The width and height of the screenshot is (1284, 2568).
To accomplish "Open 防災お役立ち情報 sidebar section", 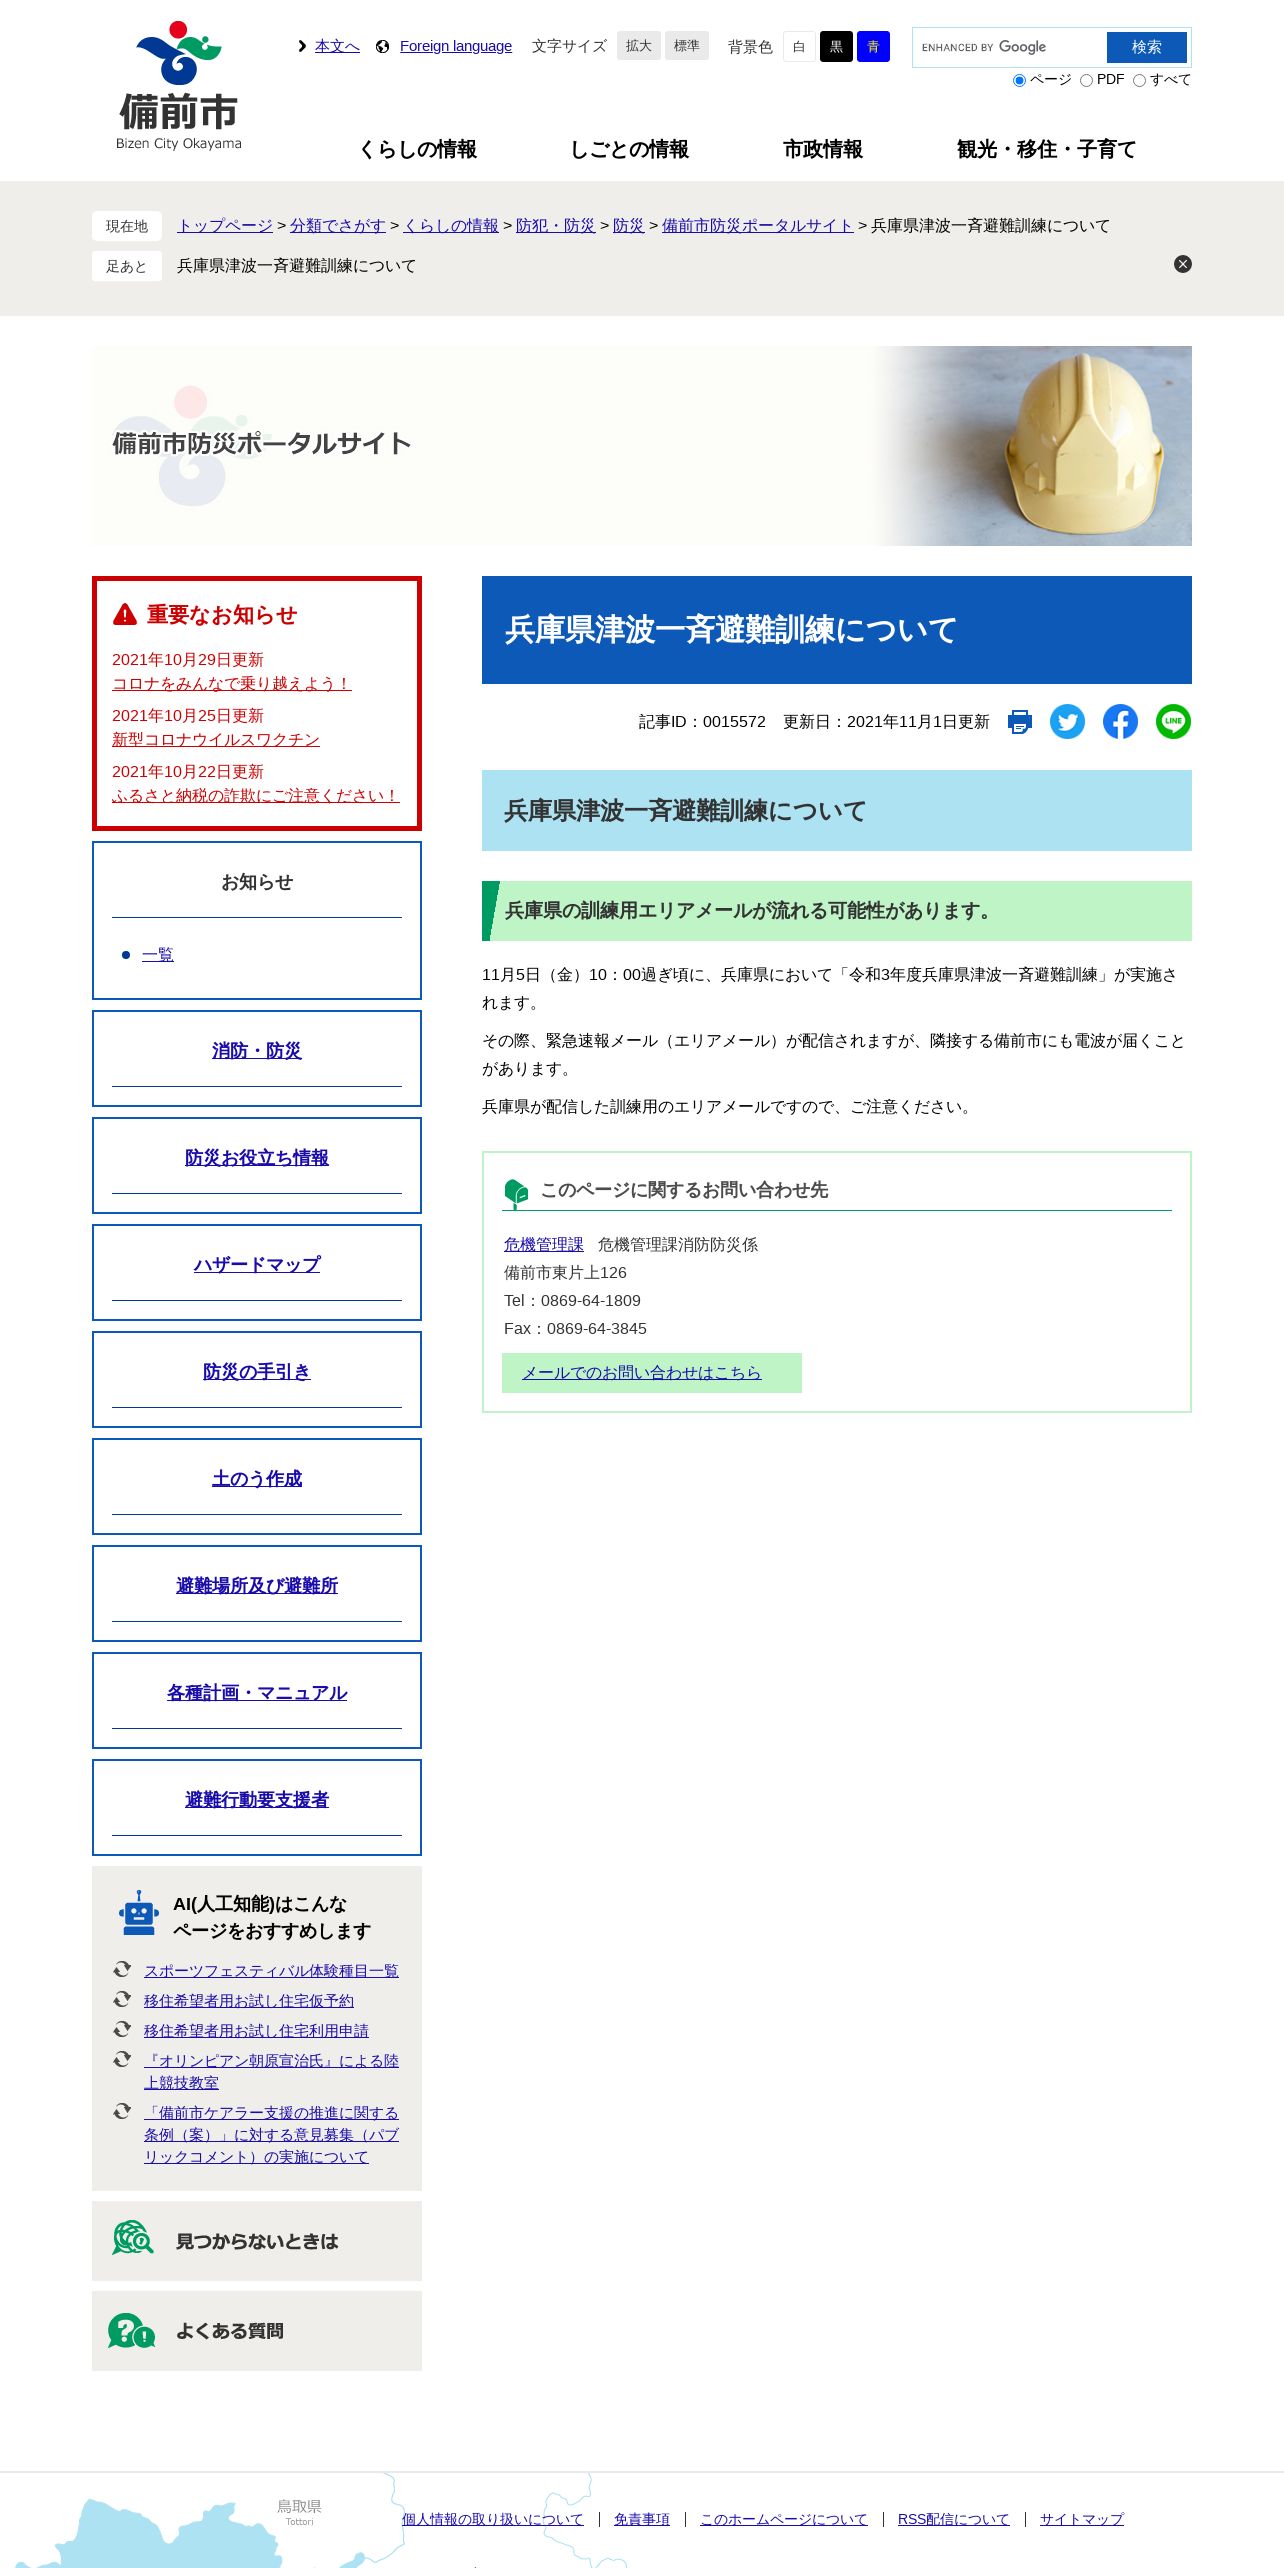I will point(257,1158).
